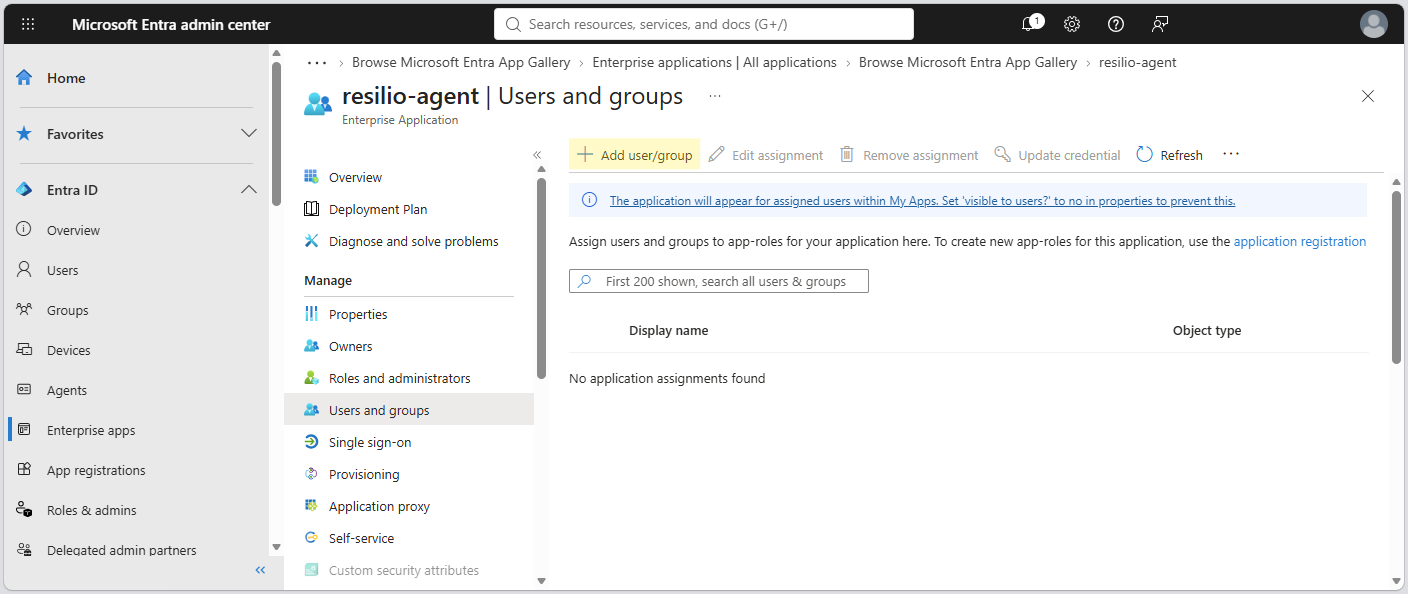Click the first Browse Microsoft Entra App Gallery breadcrumb
1408x594 pixels.
point(461,62)
